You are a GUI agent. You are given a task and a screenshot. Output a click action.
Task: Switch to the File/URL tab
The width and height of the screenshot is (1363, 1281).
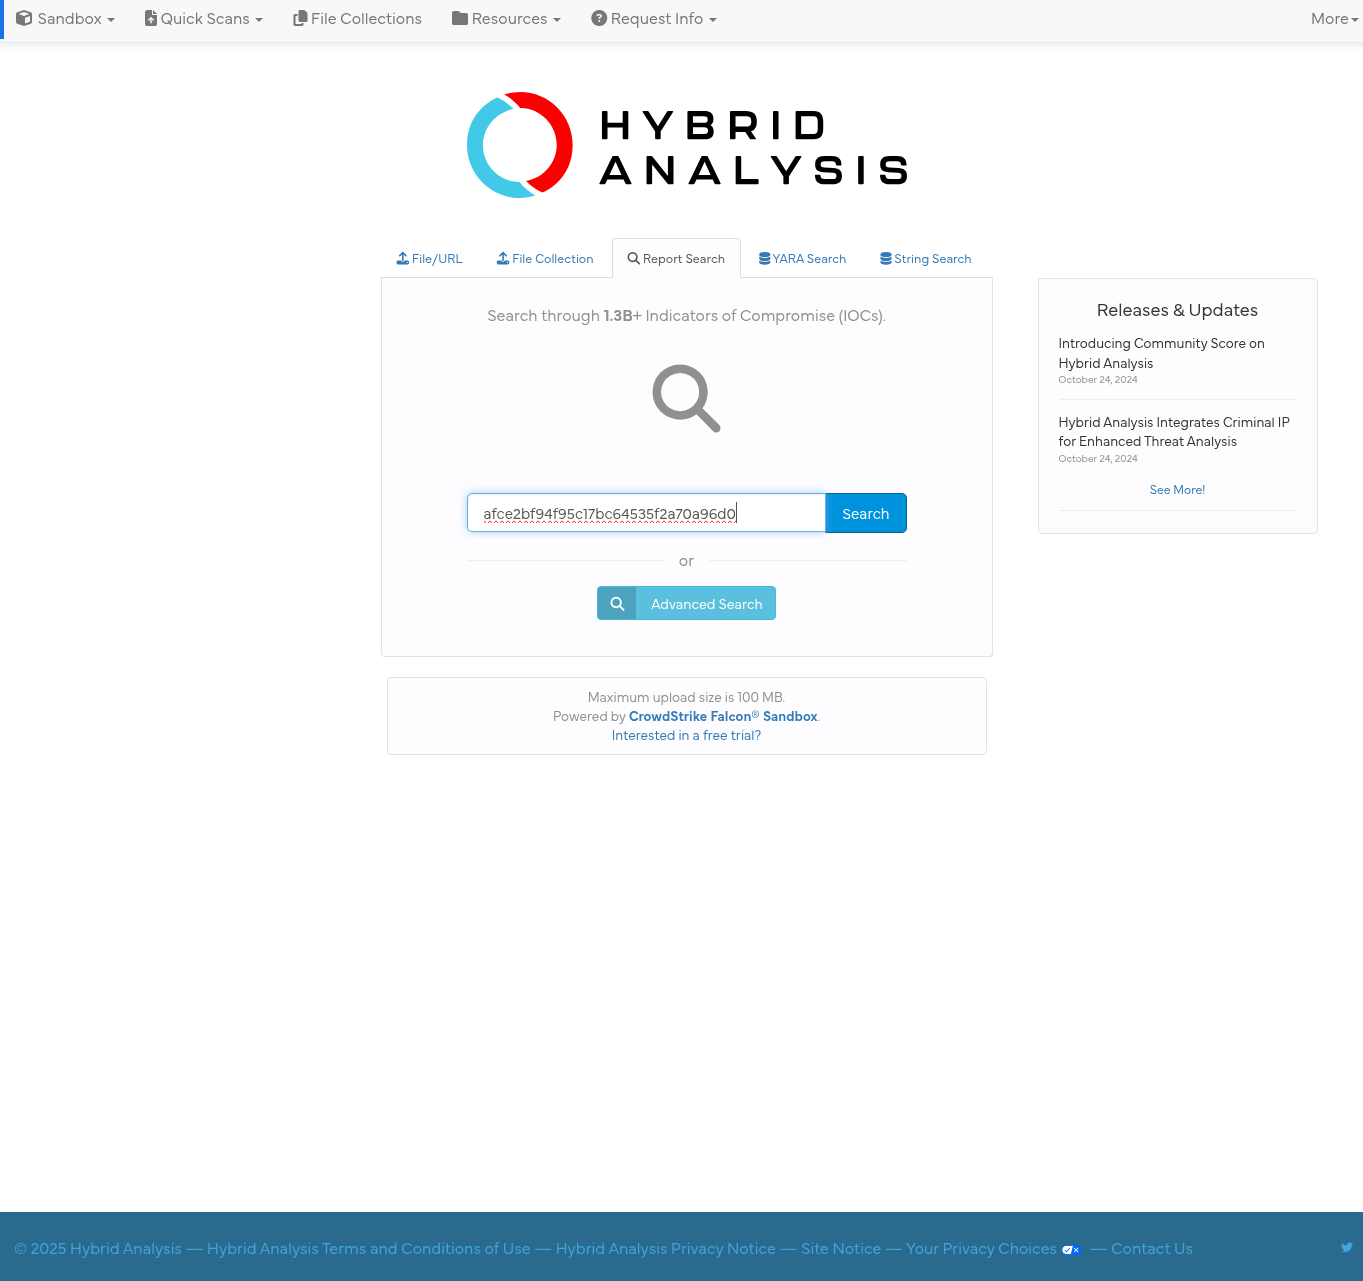tap(430, 259)
